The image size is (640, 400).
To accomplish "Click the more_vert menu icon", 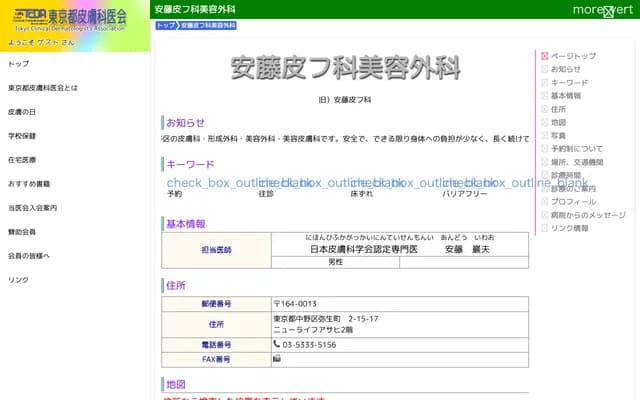I will pos(607,10).
